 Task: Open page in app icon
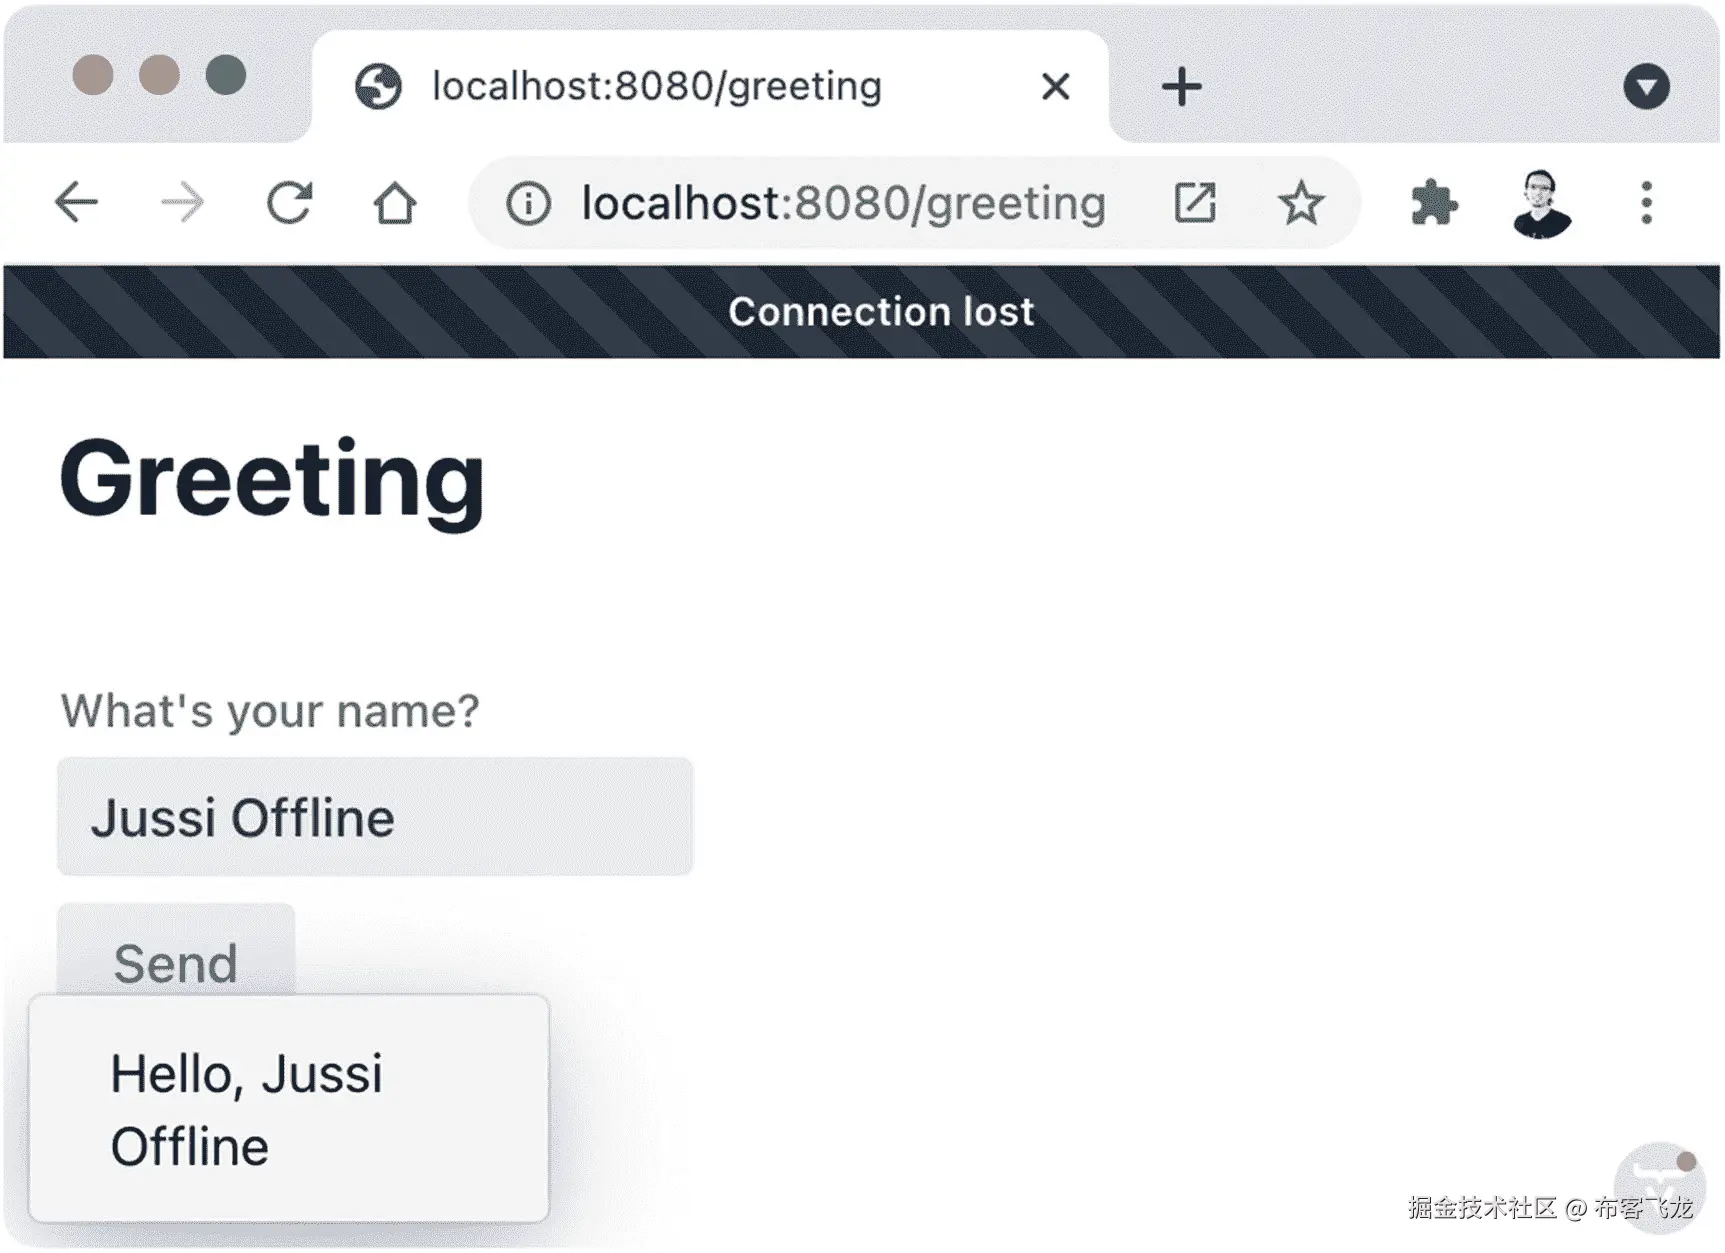pyautogui.click(x=1194, y=203)
